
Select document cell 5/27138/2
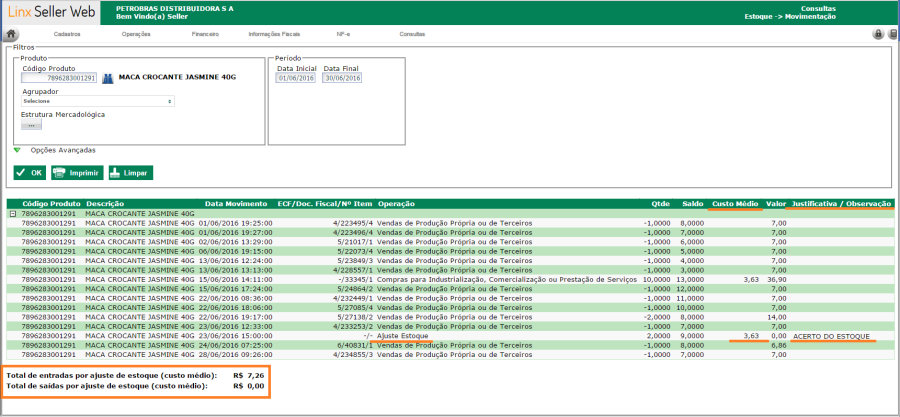pos(355,317)
